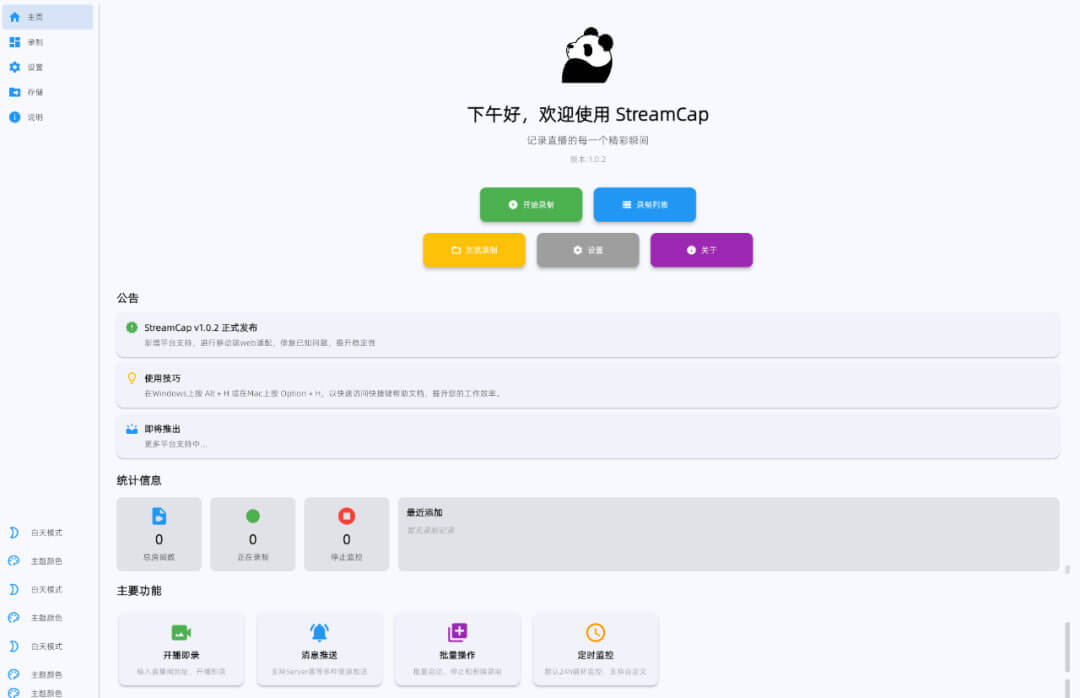Select the 主页 home icon in sidebar

pos(15,16)
